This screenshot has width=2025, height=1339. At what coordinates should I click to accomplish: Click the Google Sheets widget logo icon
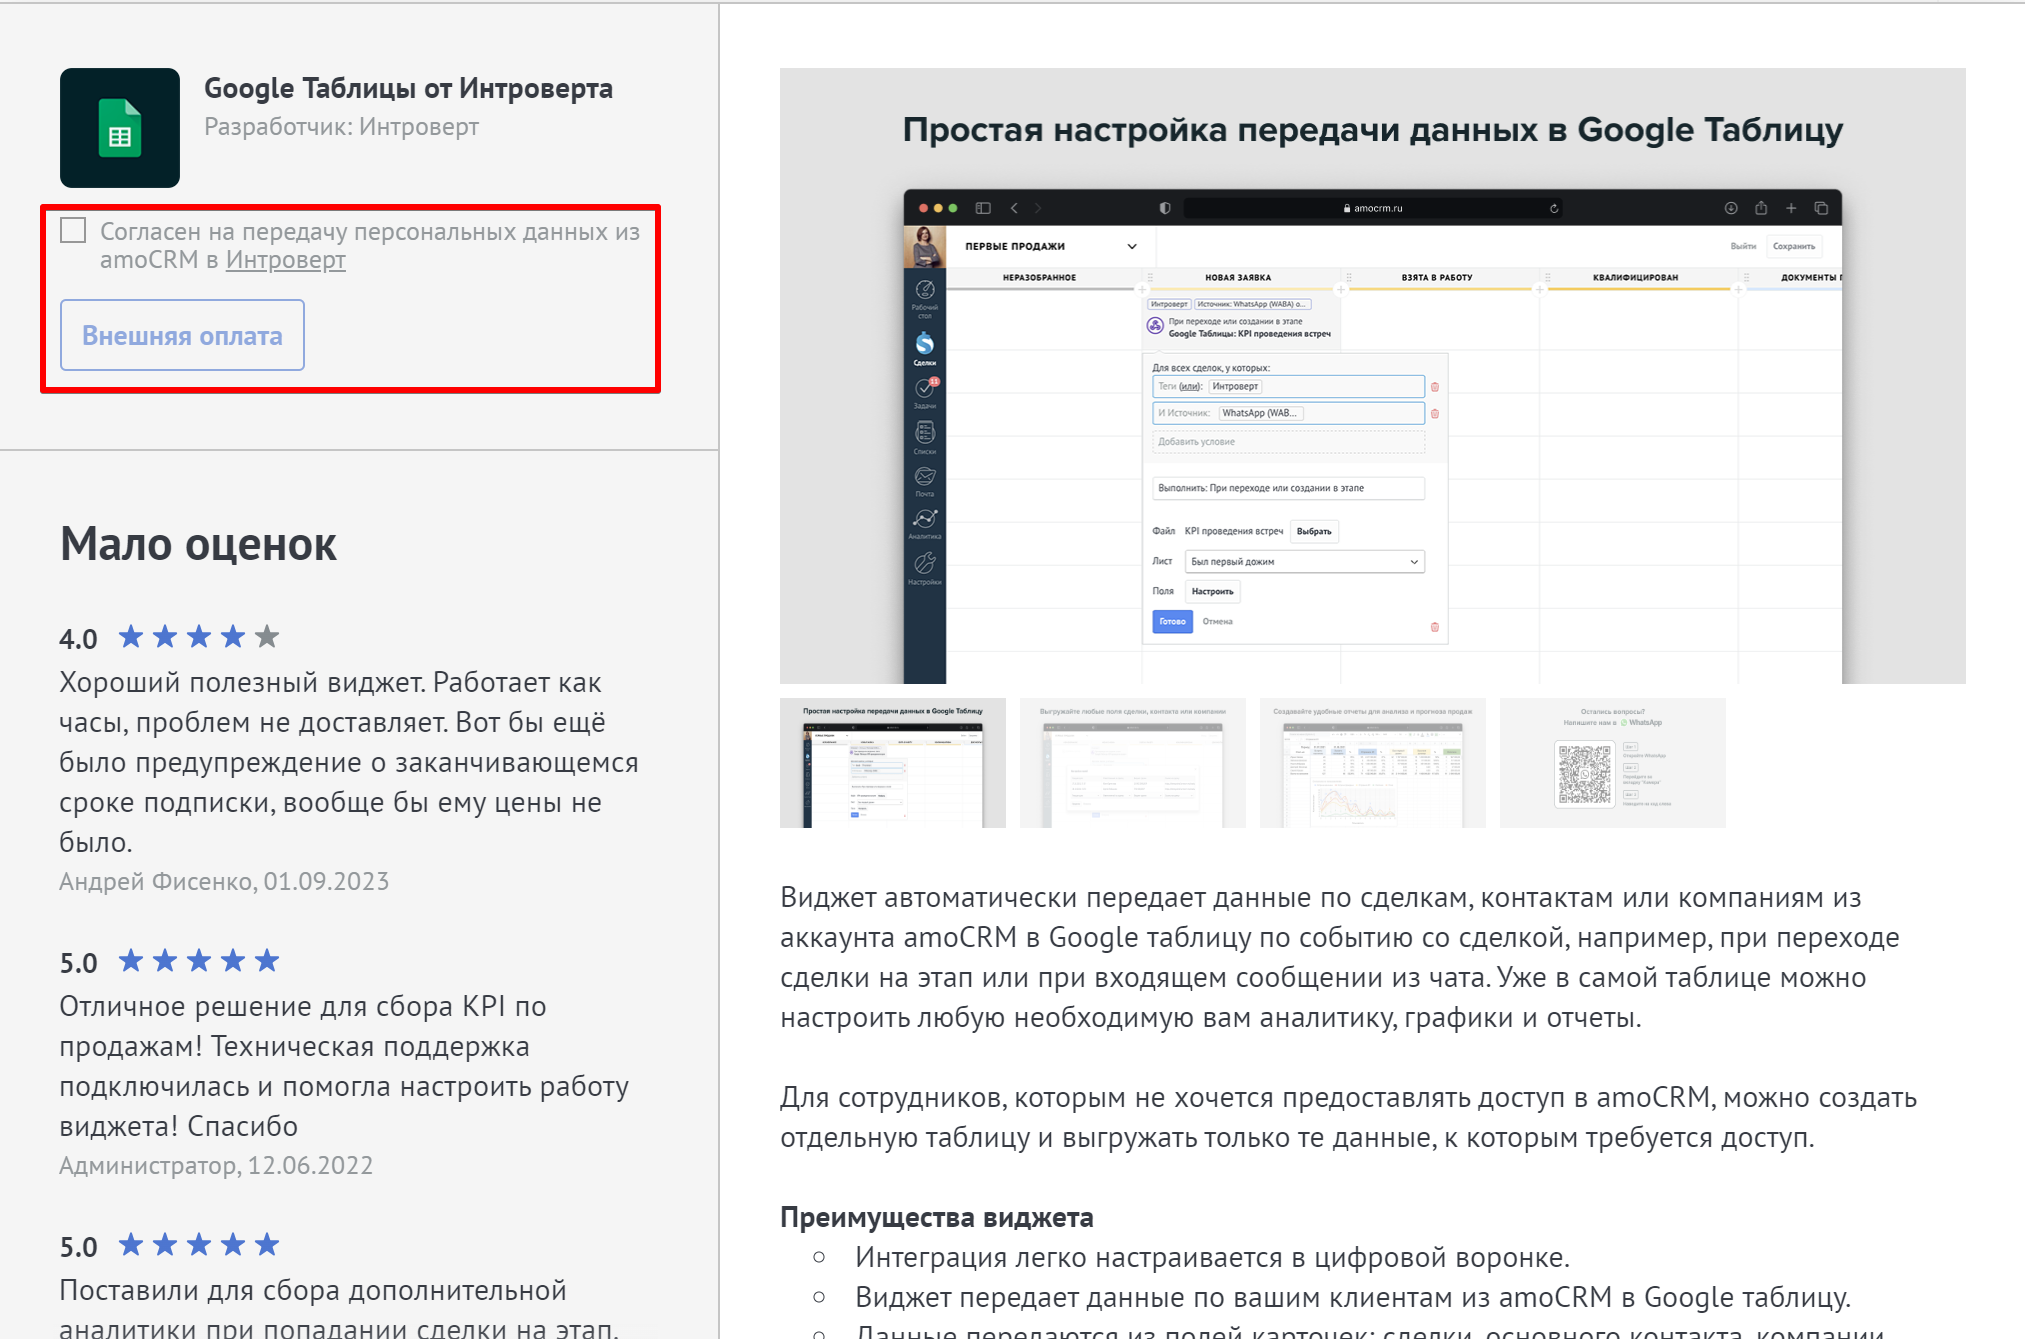(x=120, y=128)
